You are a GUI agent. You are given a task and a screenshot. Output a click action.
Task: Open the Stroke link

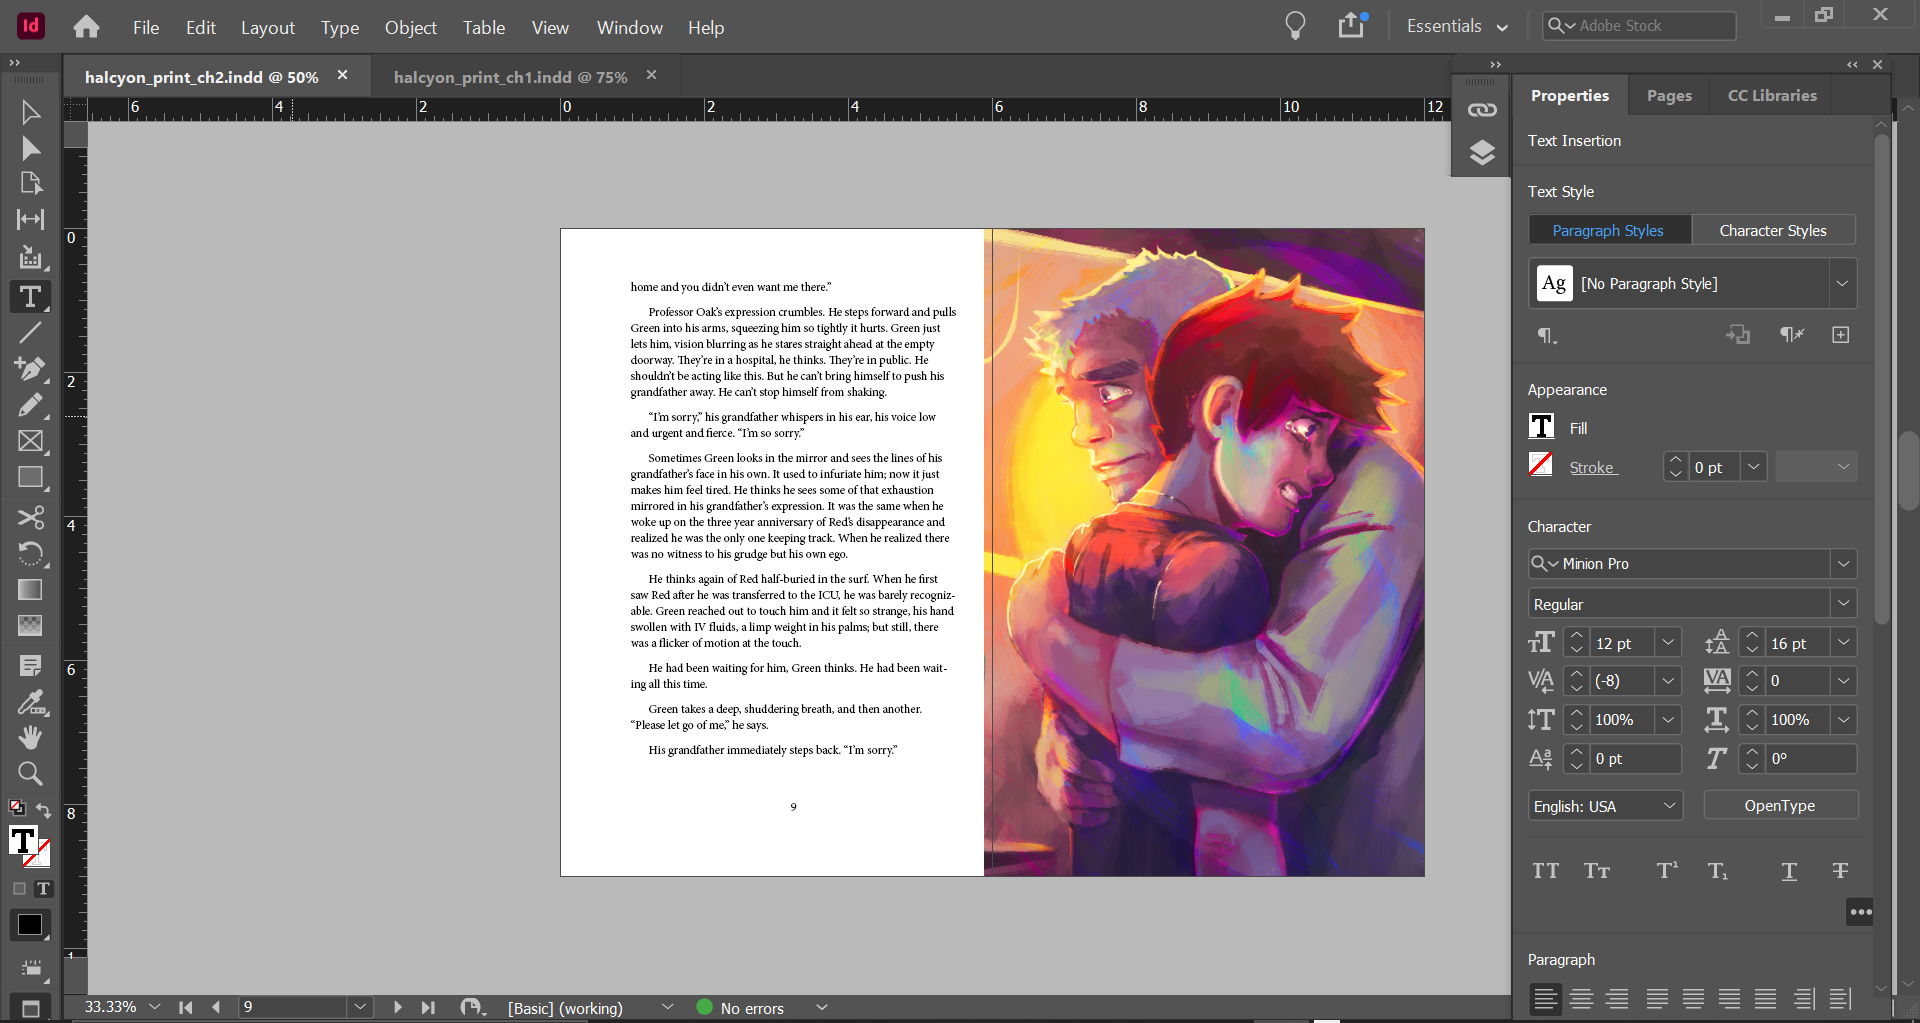tap(1592, 467)
